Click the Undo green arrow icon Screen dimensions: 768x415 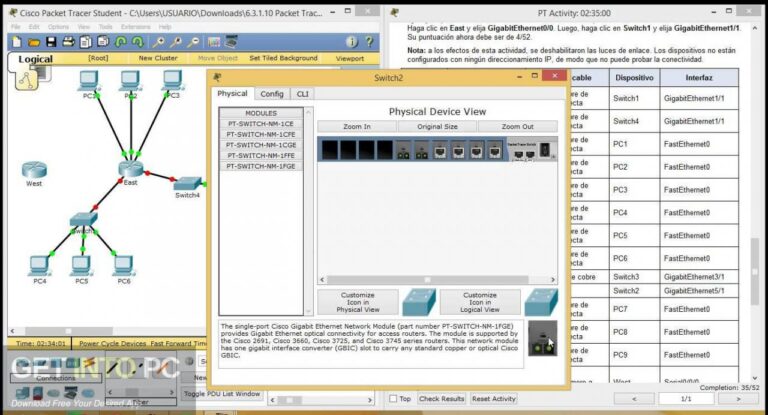[x=120, y=43]
